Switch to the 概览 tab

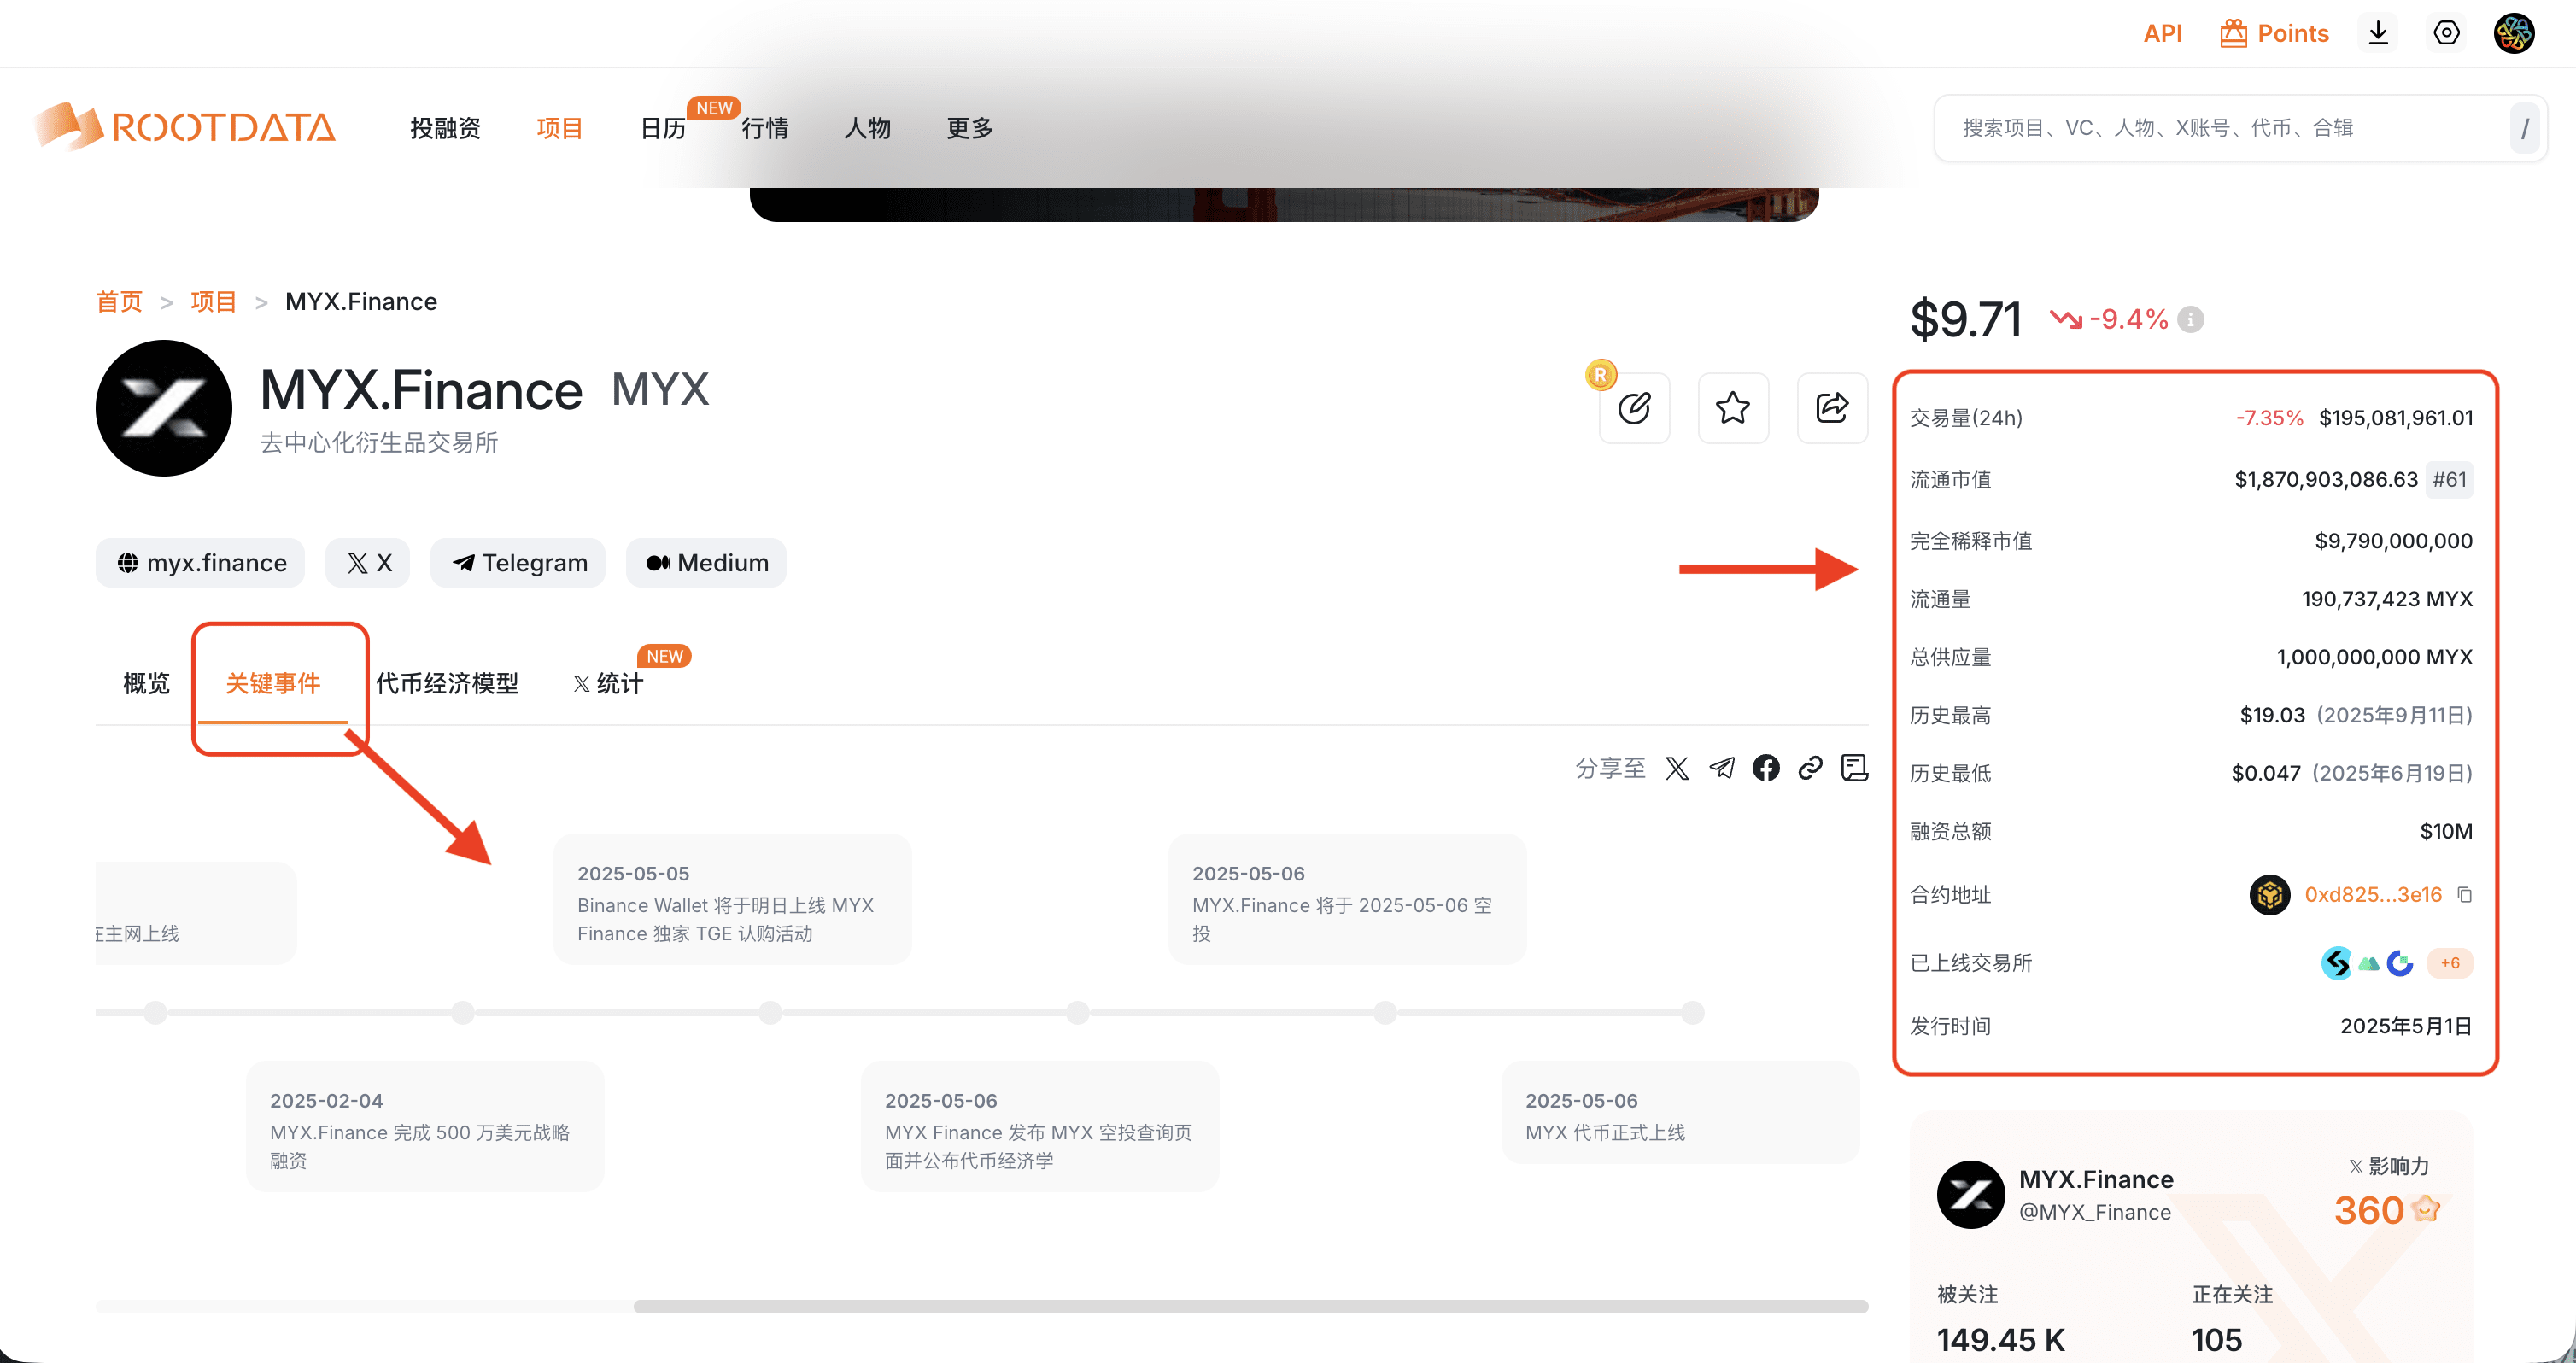tap(146, 683)
